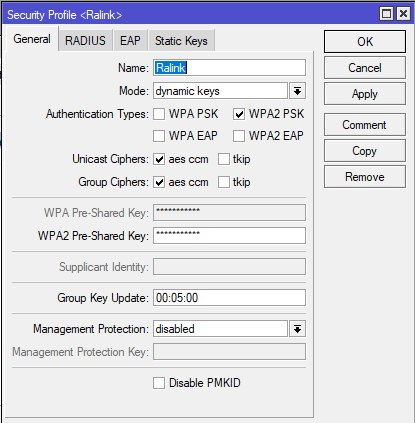Open the Management Protection dropdown arrow

297,329
